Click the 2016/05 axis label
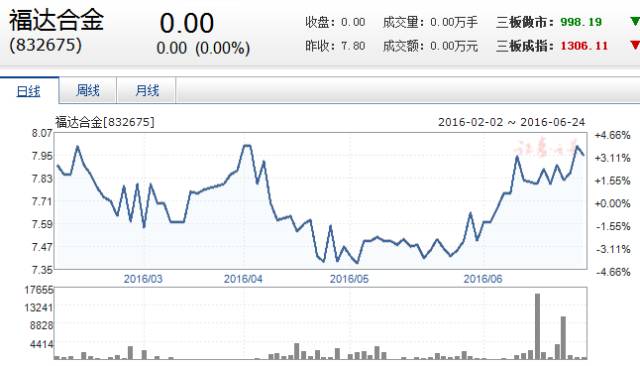640x366 pixels. pos(349,279)
